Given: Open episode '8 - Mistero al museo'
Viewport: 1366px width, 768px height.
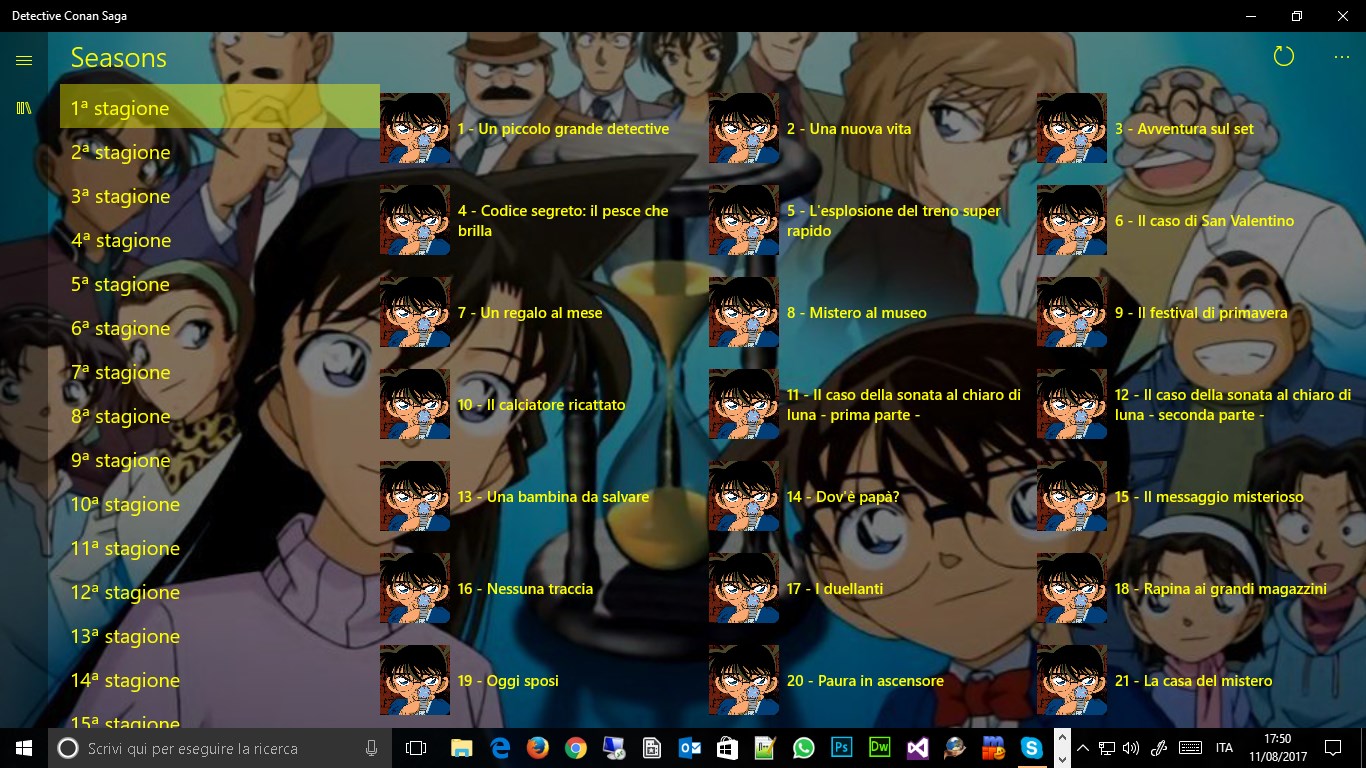Looking at the screenshot, I should point(869,312).
